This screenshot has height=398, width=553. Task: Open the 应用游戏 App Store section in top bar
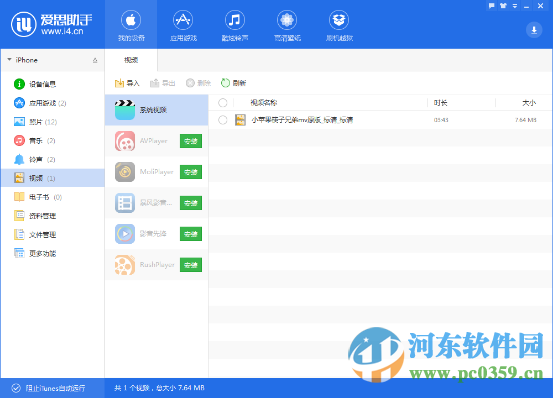(183, 25)
